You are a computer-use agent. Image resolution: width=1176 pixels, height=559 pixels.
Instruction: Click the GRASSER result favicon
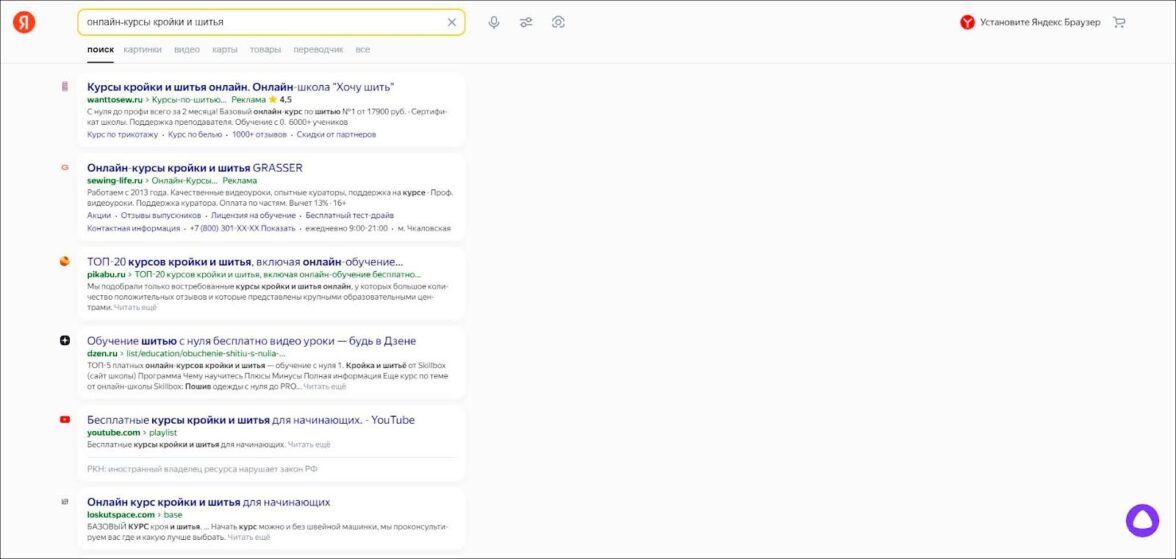coord(64,167)
